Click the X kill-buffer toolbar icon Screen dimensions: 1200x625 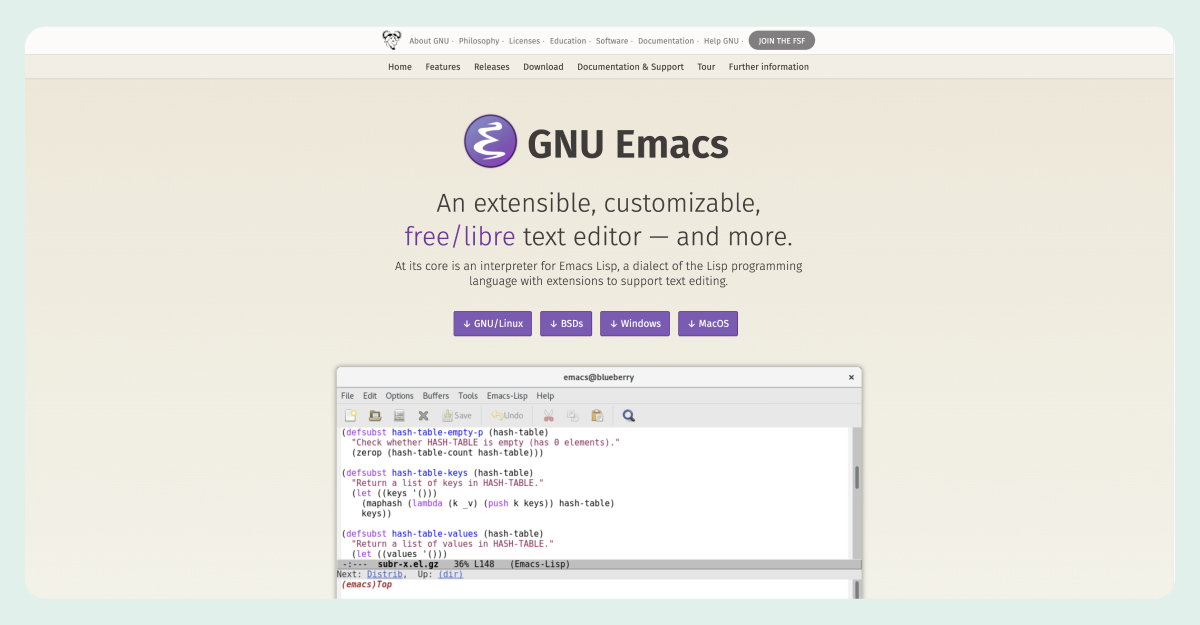(x=423, y=416)
